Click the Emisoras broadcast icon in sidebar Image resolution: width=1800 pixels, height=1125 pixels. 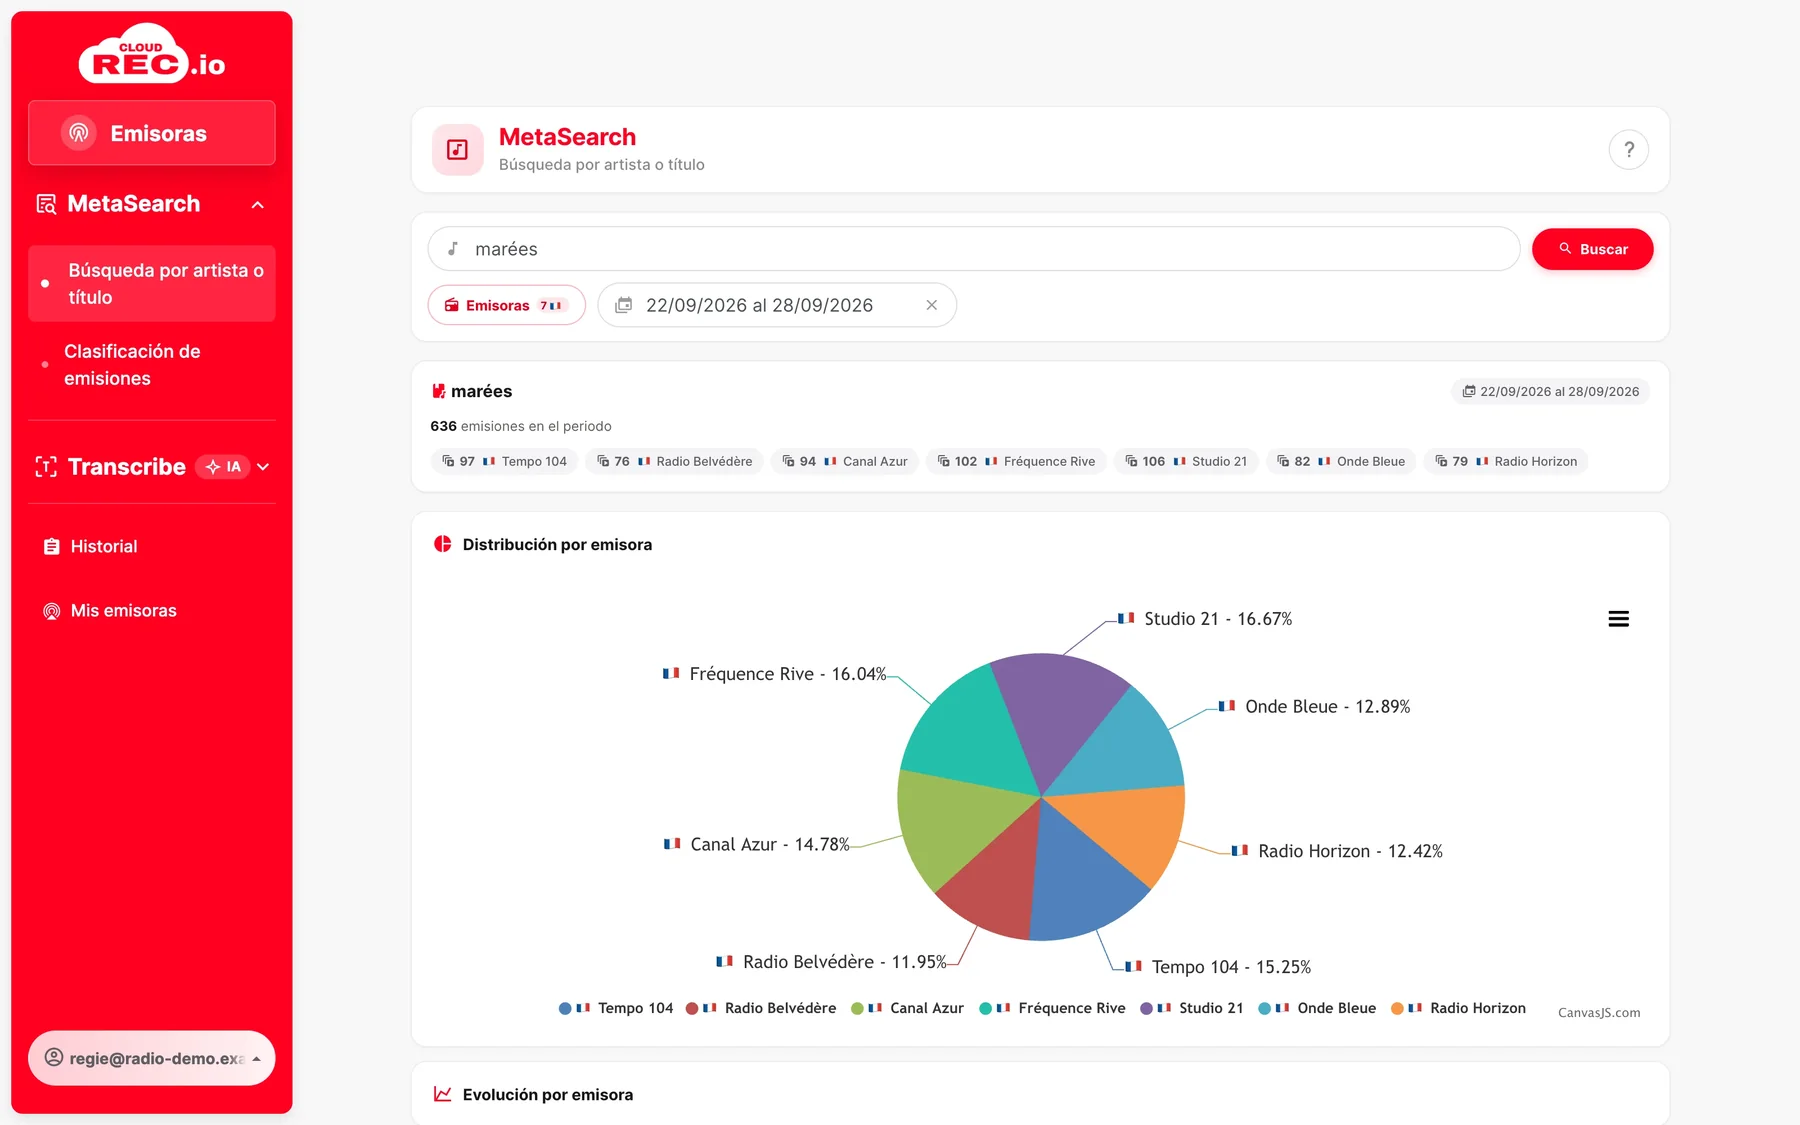click(79, 133)
